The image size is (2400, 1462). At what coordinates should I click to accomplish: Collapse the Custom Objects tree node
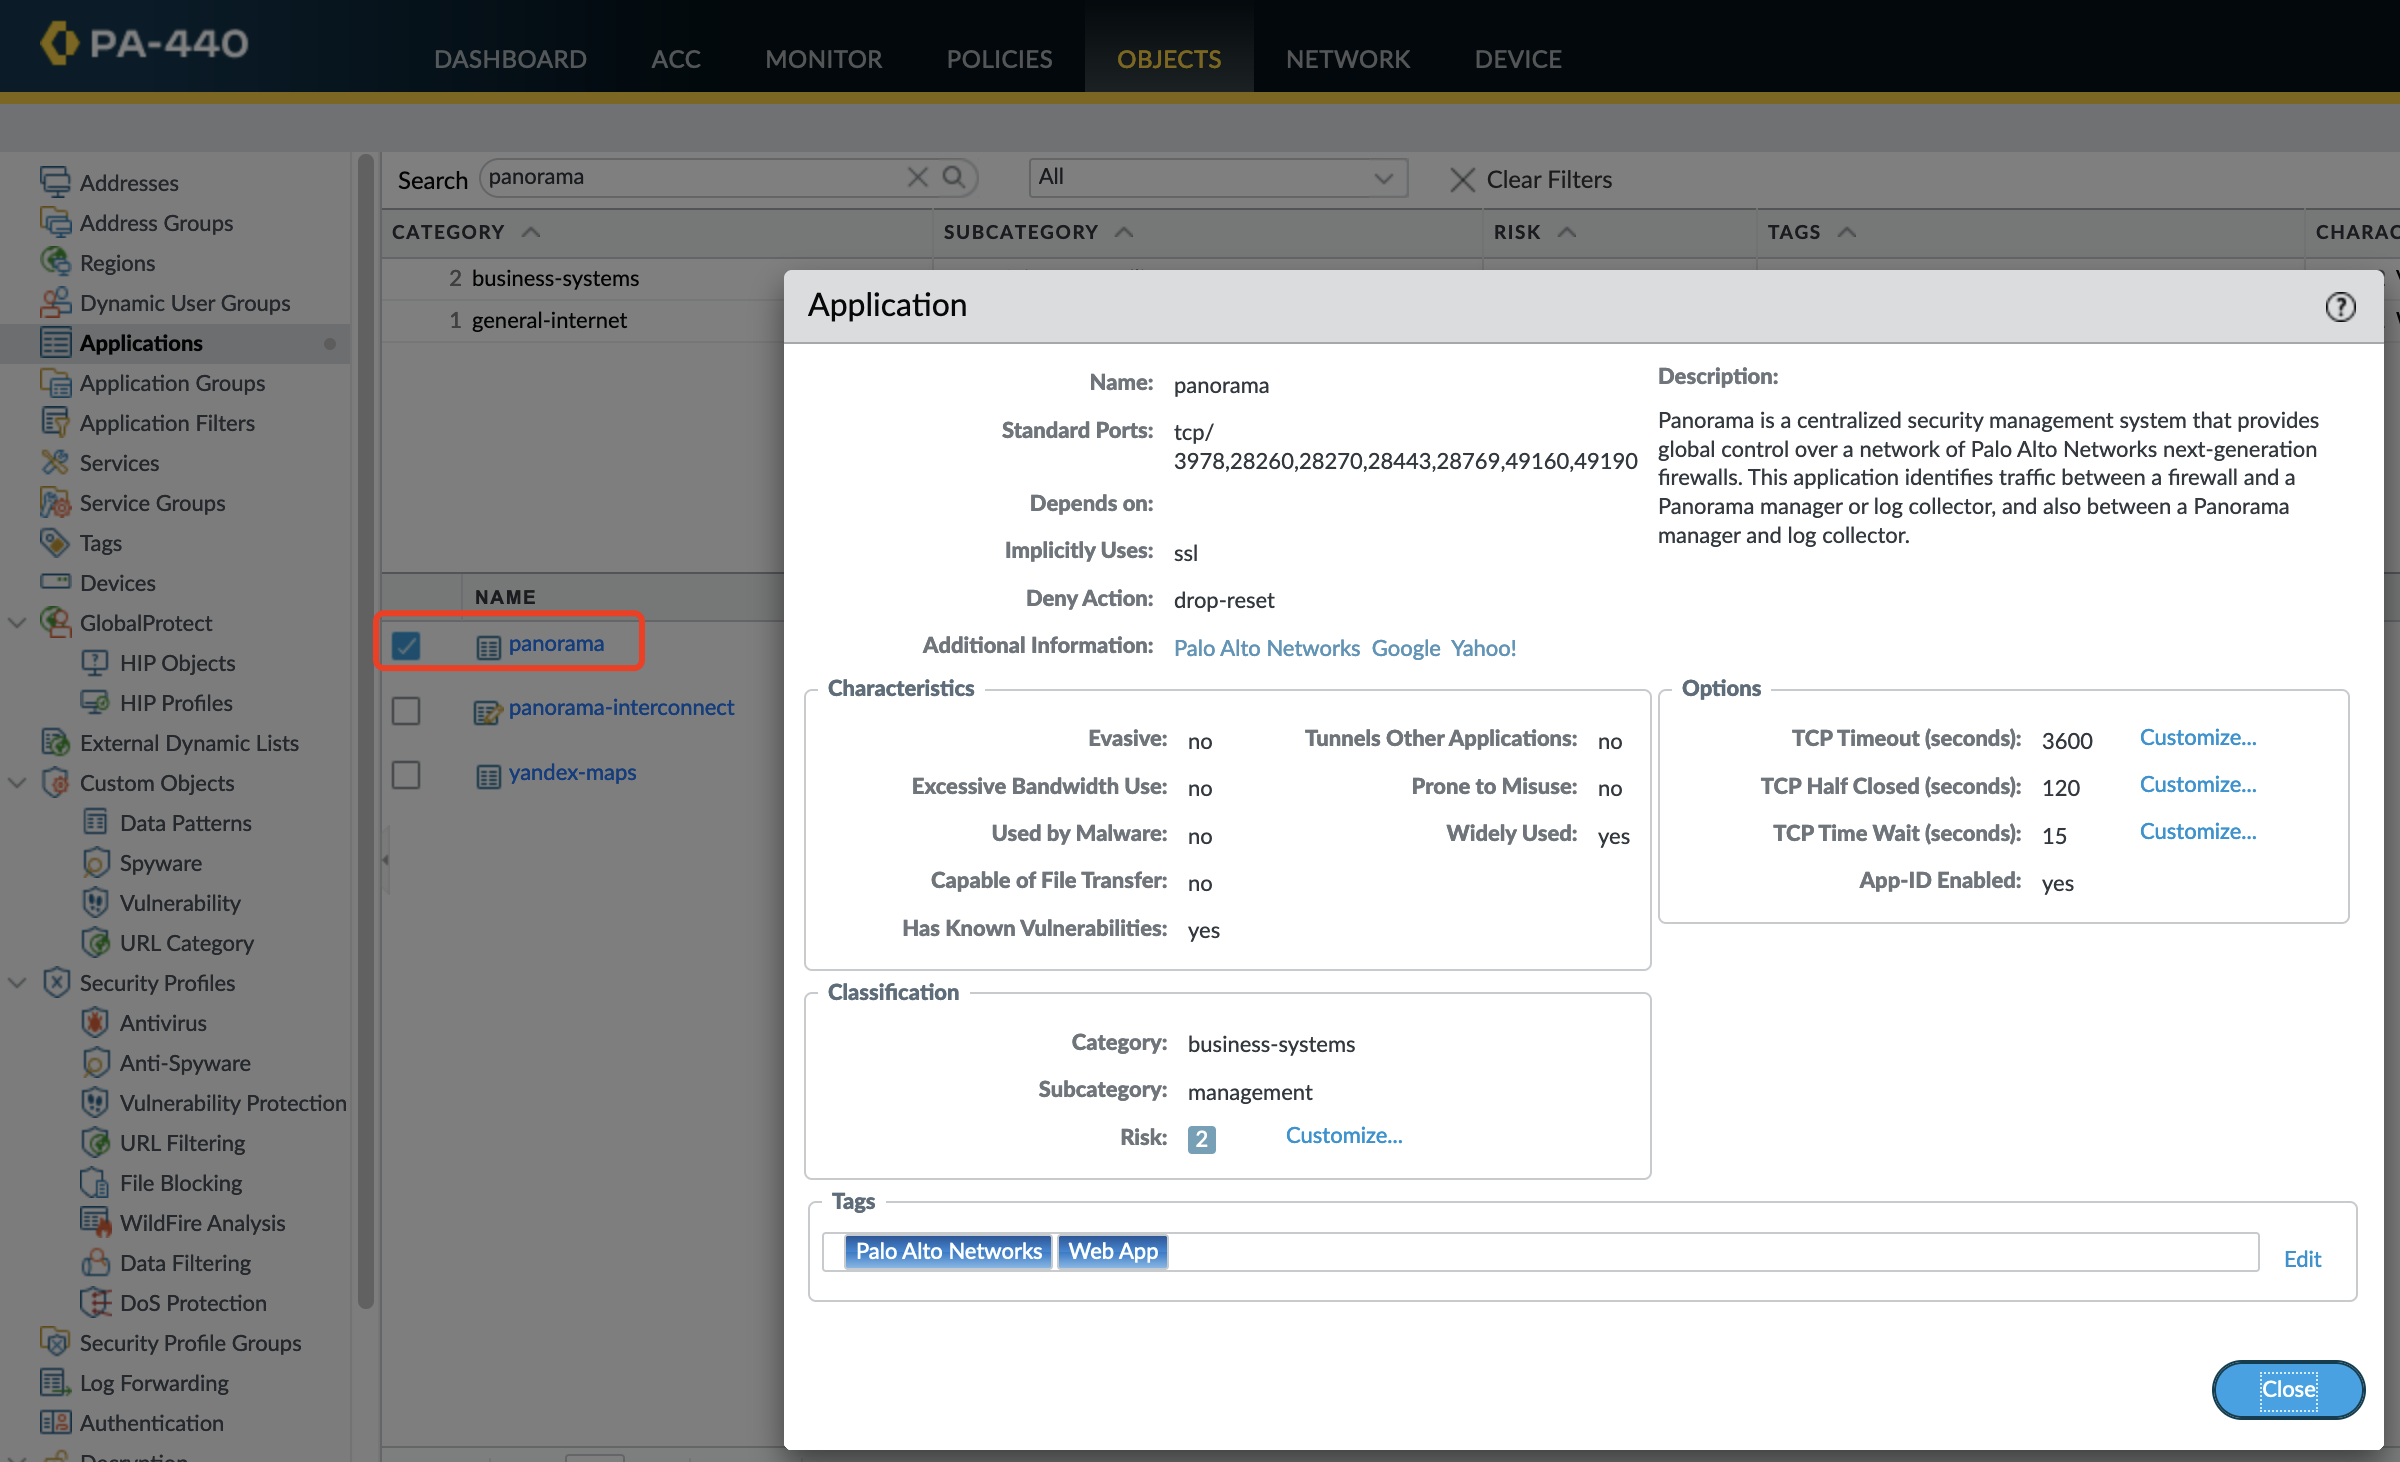[17, 782]
